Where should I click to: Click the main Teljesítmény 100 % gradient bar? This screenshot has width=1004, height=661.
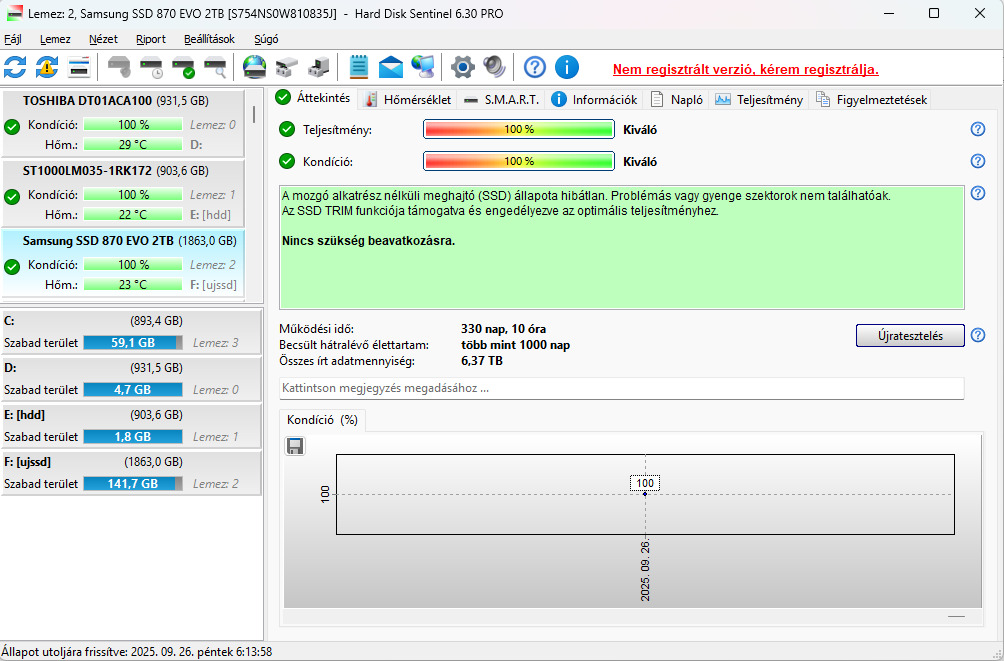click(519, 129)
